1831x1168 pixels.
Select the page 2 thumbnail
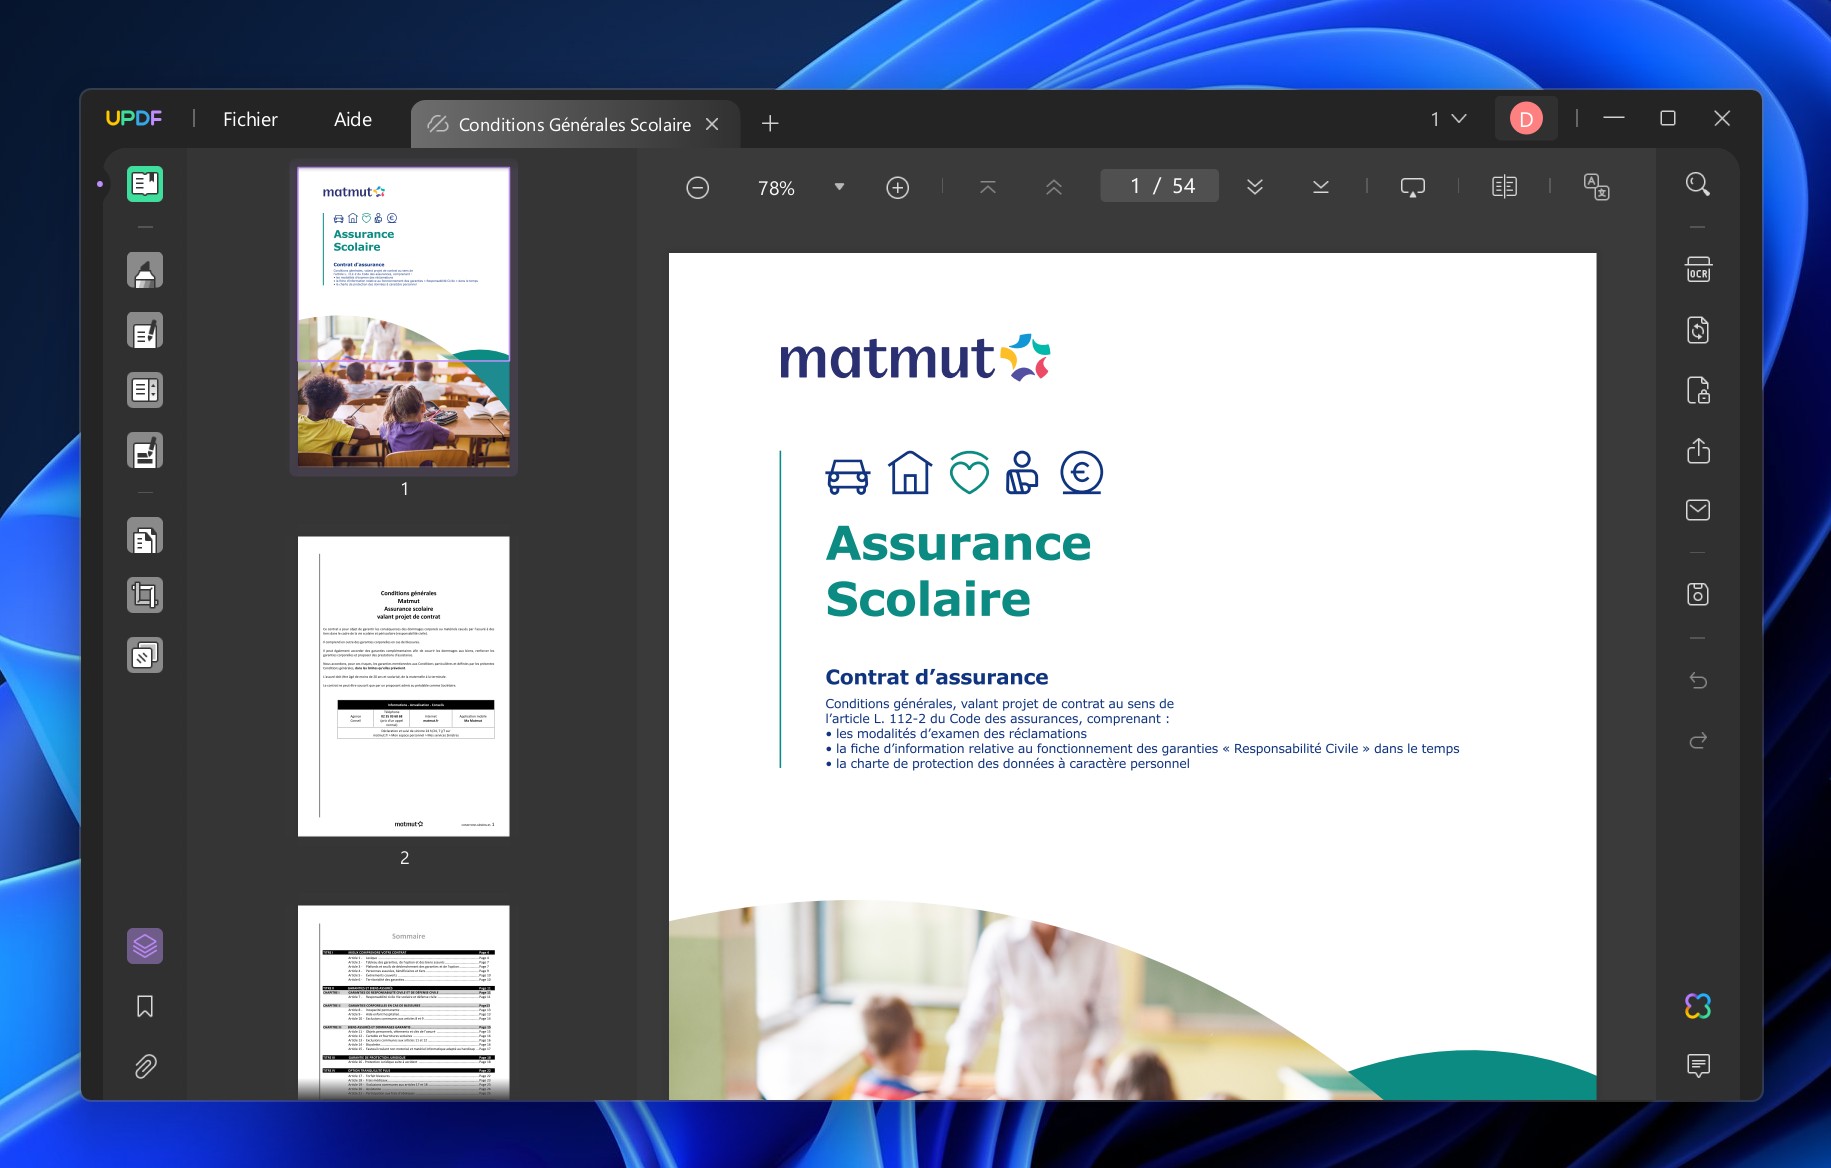[404, 686]
